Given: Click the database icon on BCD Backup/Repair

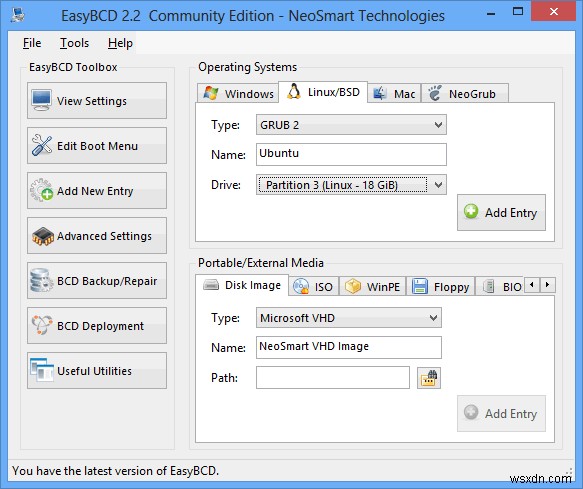Looking at the screenshot, I should pos(41,280).
